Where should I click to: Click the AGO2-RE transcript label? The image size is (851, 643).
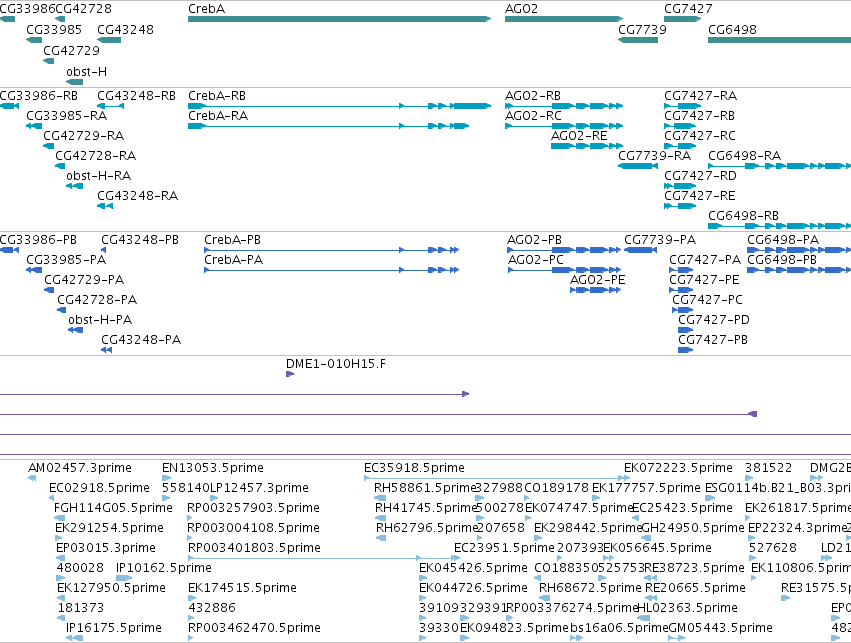coord(579,136)
